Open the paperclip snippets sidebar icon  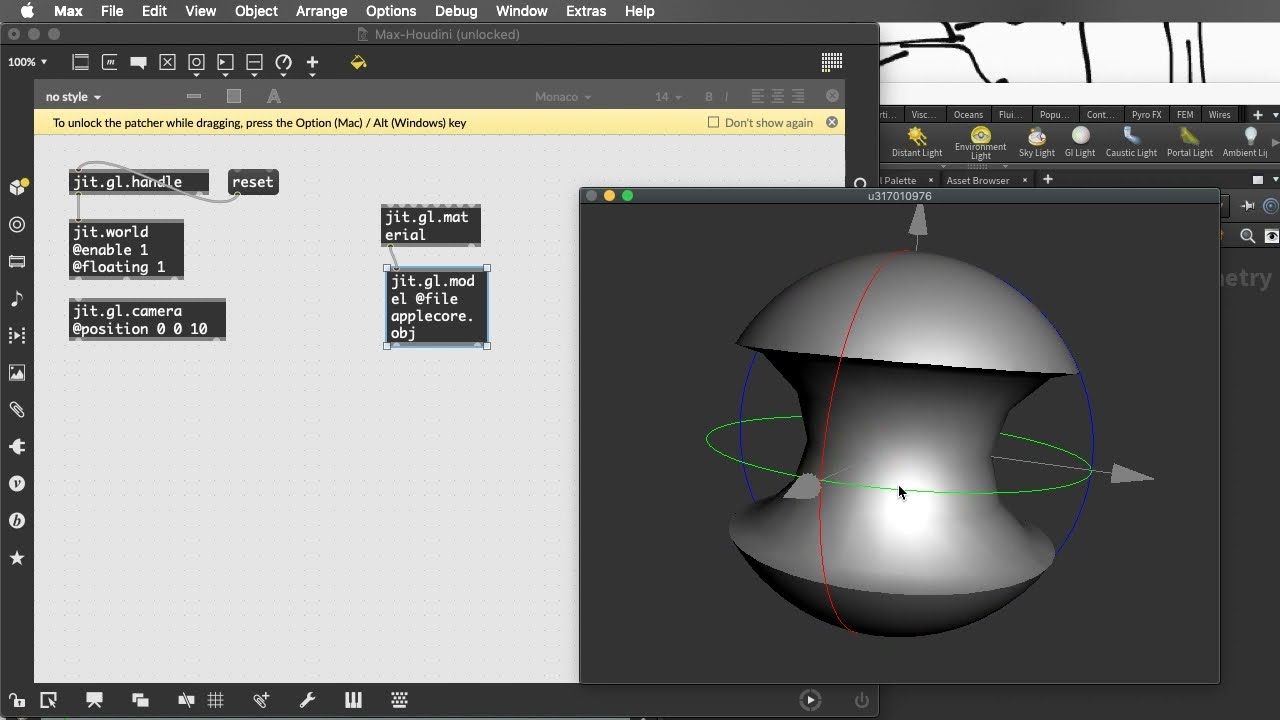point(17,409)
